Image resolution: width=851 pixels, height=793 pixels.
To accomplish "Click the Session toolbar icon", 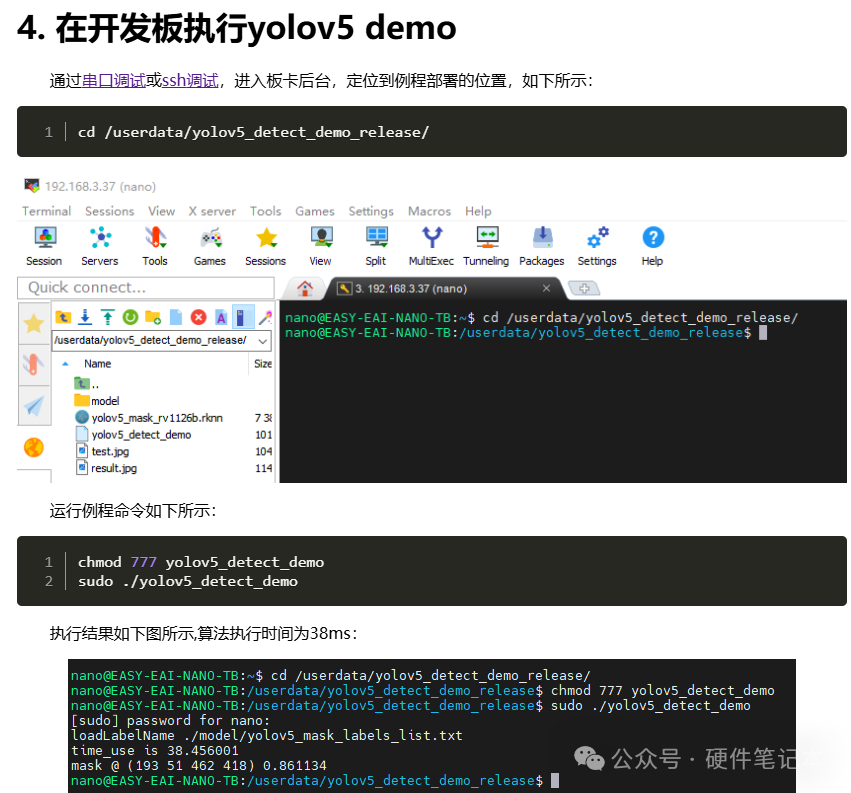I will (44, 245).
